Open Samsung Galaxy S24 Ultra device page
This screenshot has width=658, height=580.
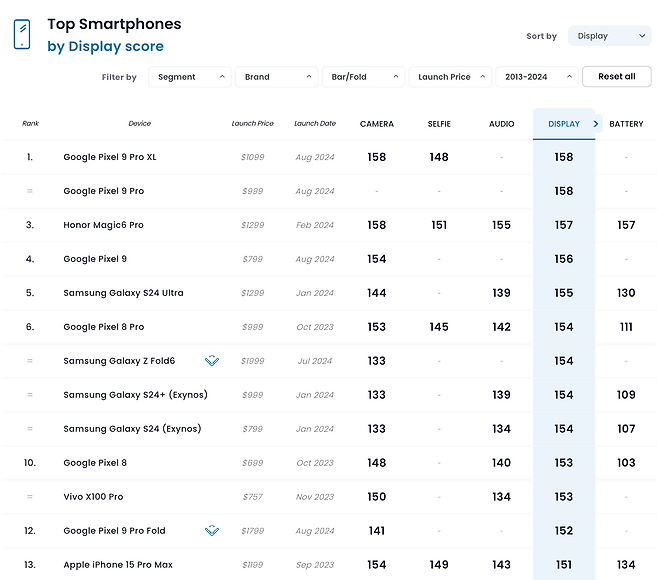click(x=123, y=293)
